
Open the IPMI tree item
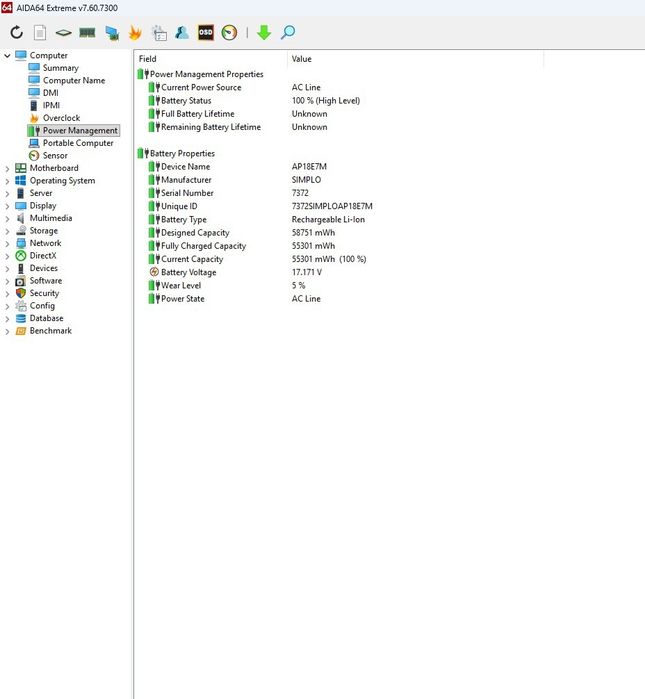[51, 105]
